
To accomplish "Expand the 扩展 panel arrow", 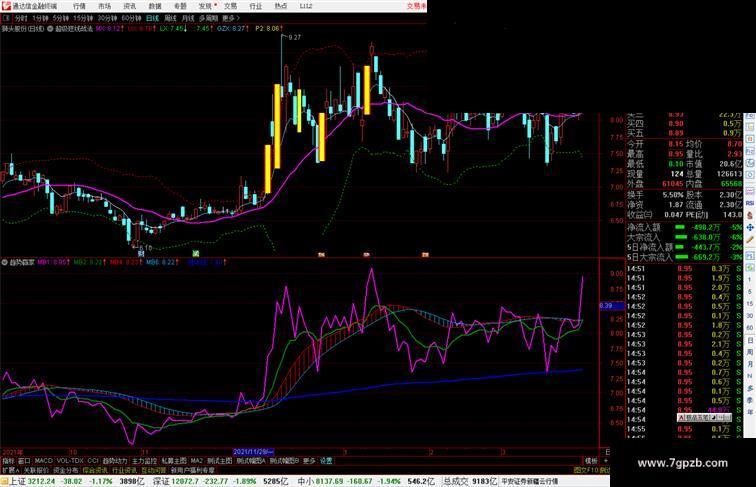I will click(x=11, y=470).
